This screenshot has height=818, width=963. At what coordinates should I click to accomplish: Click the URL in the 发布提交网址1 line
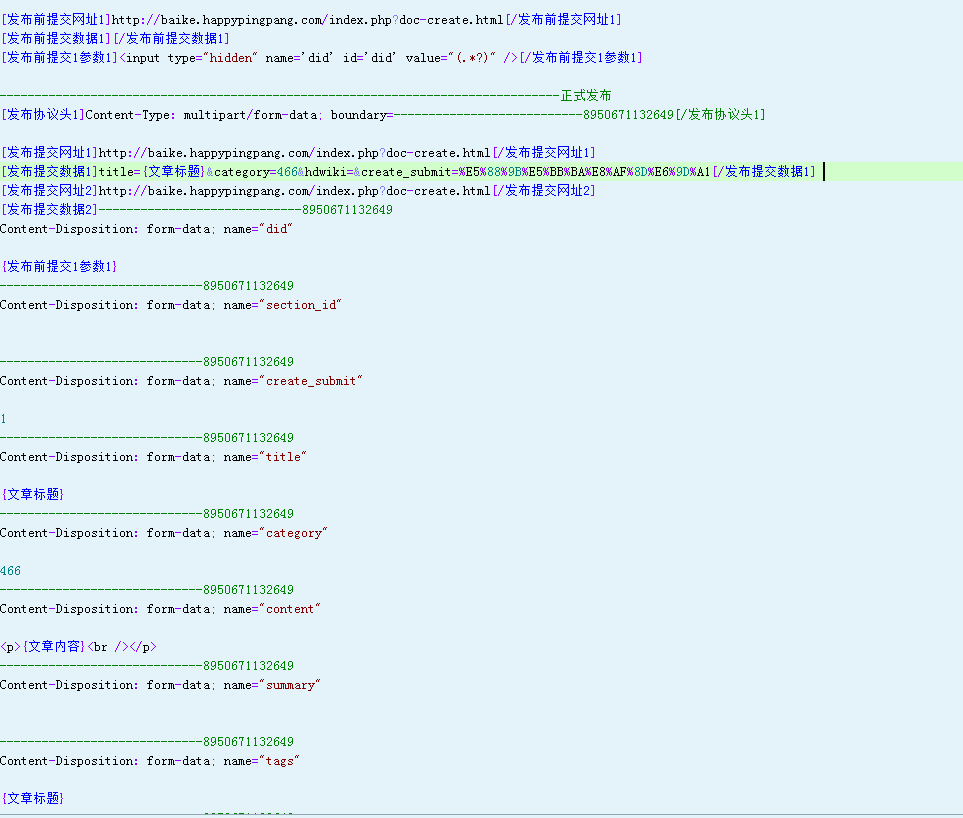coord(294,153)
